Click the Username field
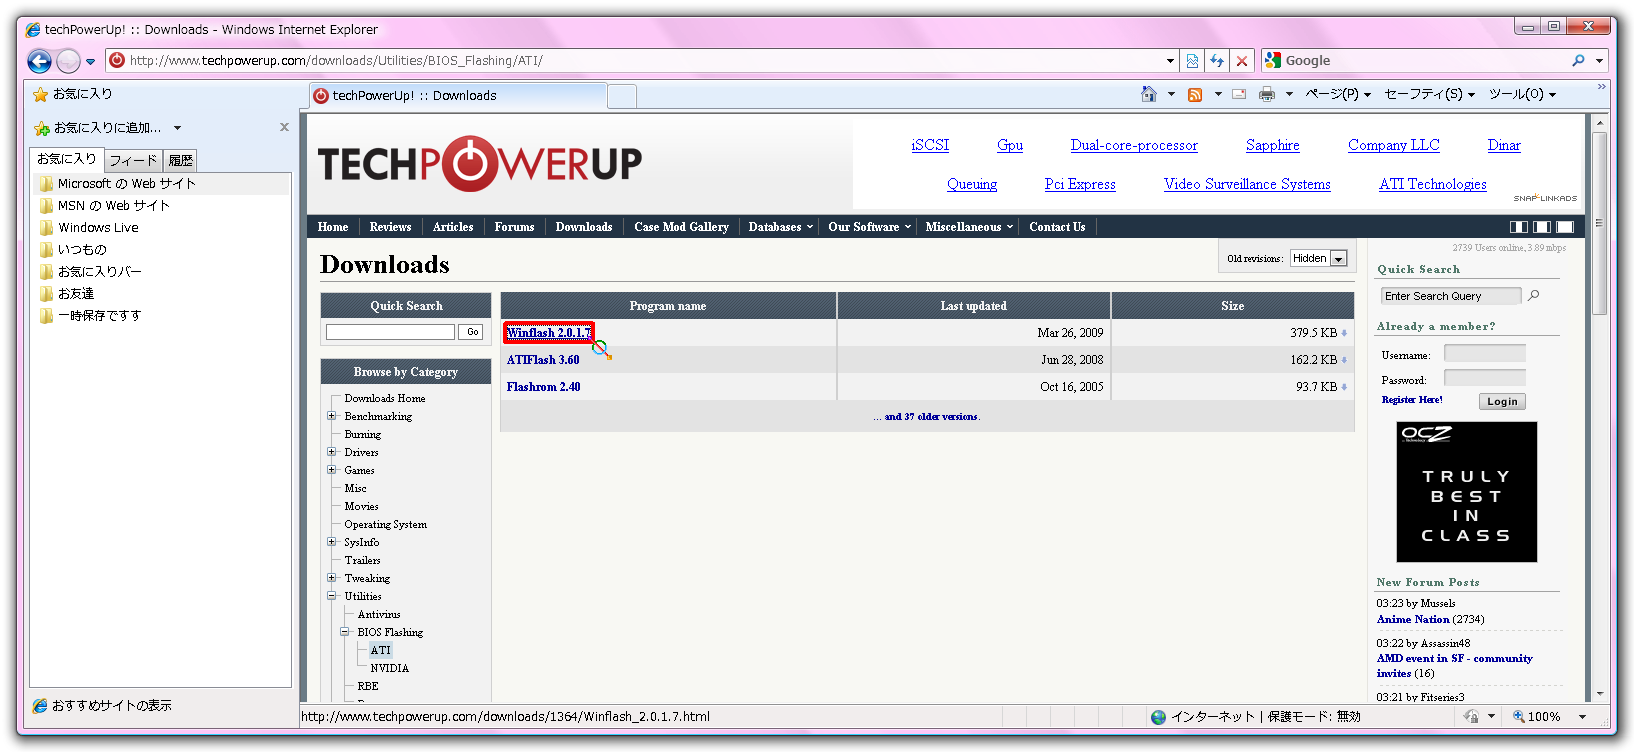The image size is (1634, 752). (1485, 354)
